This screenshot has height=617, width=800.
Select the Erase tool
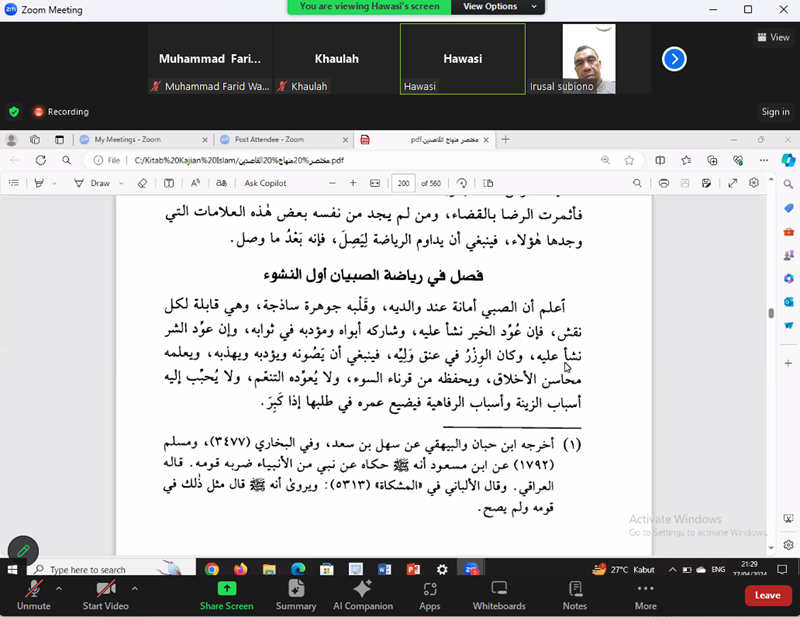pos(142,183)
